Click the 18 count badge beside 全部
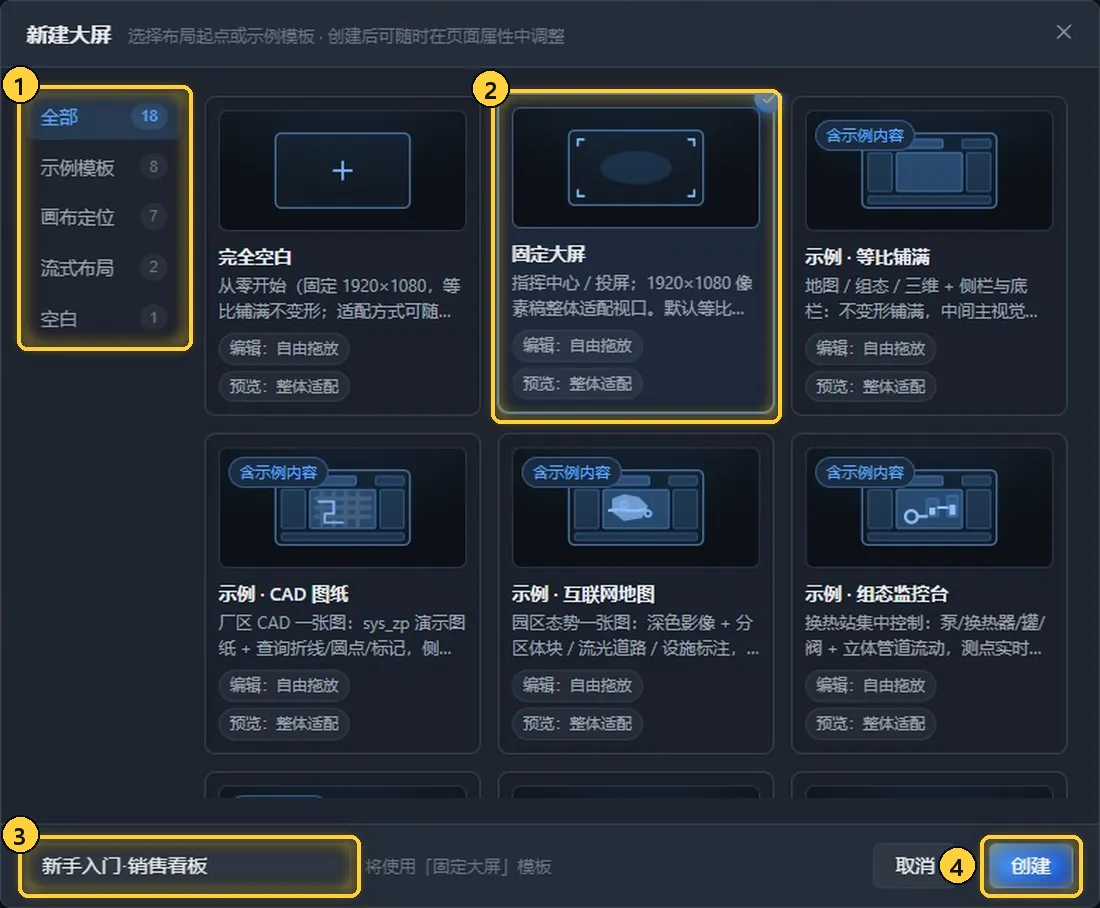The image size is (1100, 908). 149,116
